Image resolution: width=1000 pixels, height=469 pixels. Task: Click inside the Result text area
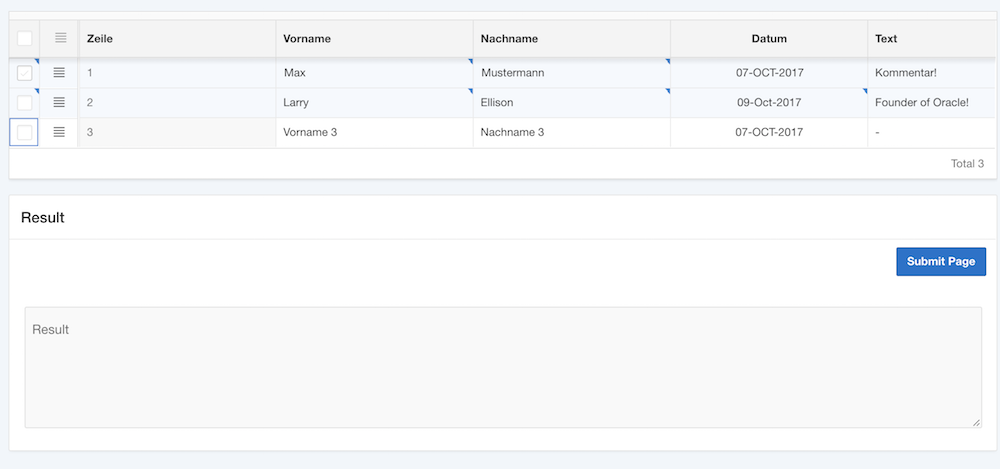[503, 367]
